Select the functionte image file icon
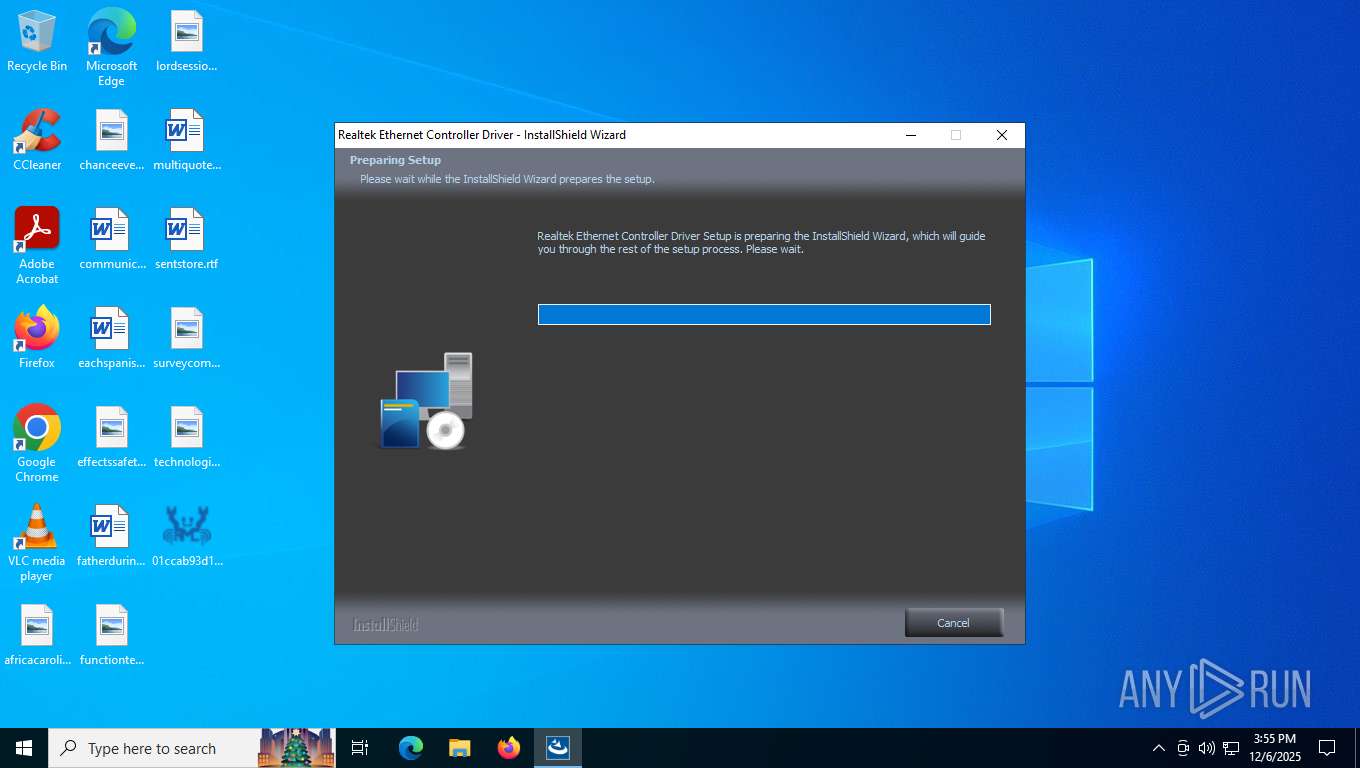Image resolution: width=1360 pixels, height=768 pixels. coord(112,636)
